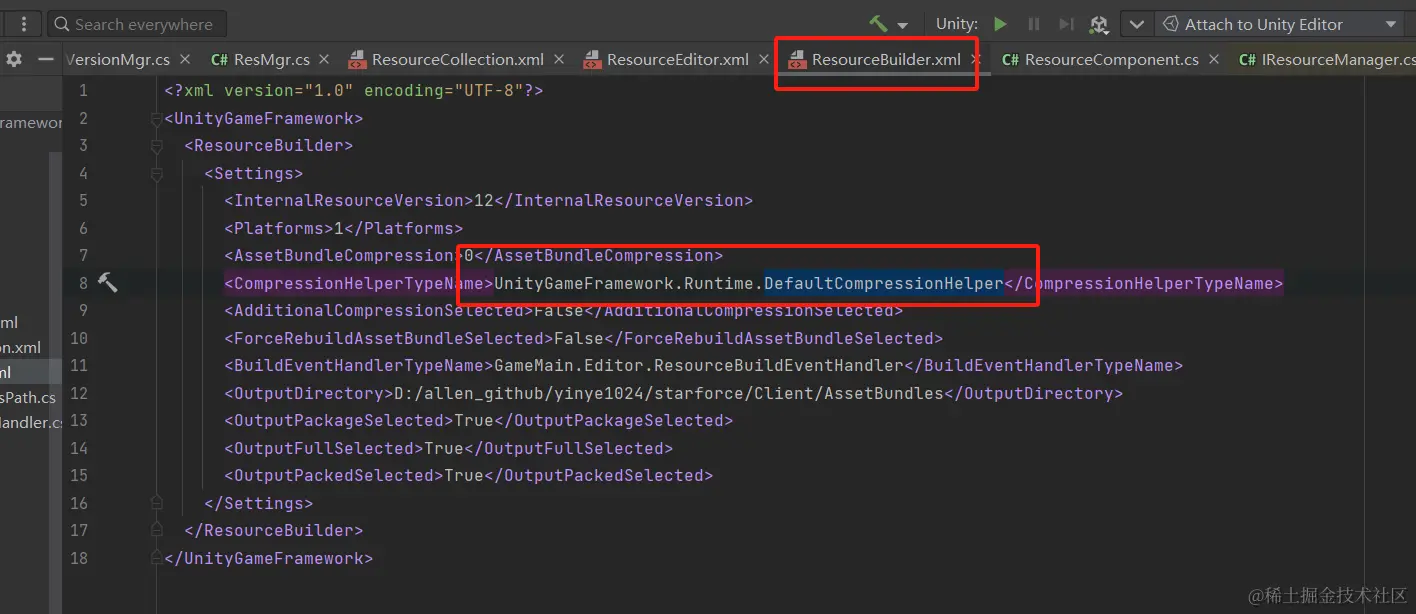Close the ResourceComponent.cs tab
The height and width of the screenshot is (614, 1416).
pos(1213,59)
